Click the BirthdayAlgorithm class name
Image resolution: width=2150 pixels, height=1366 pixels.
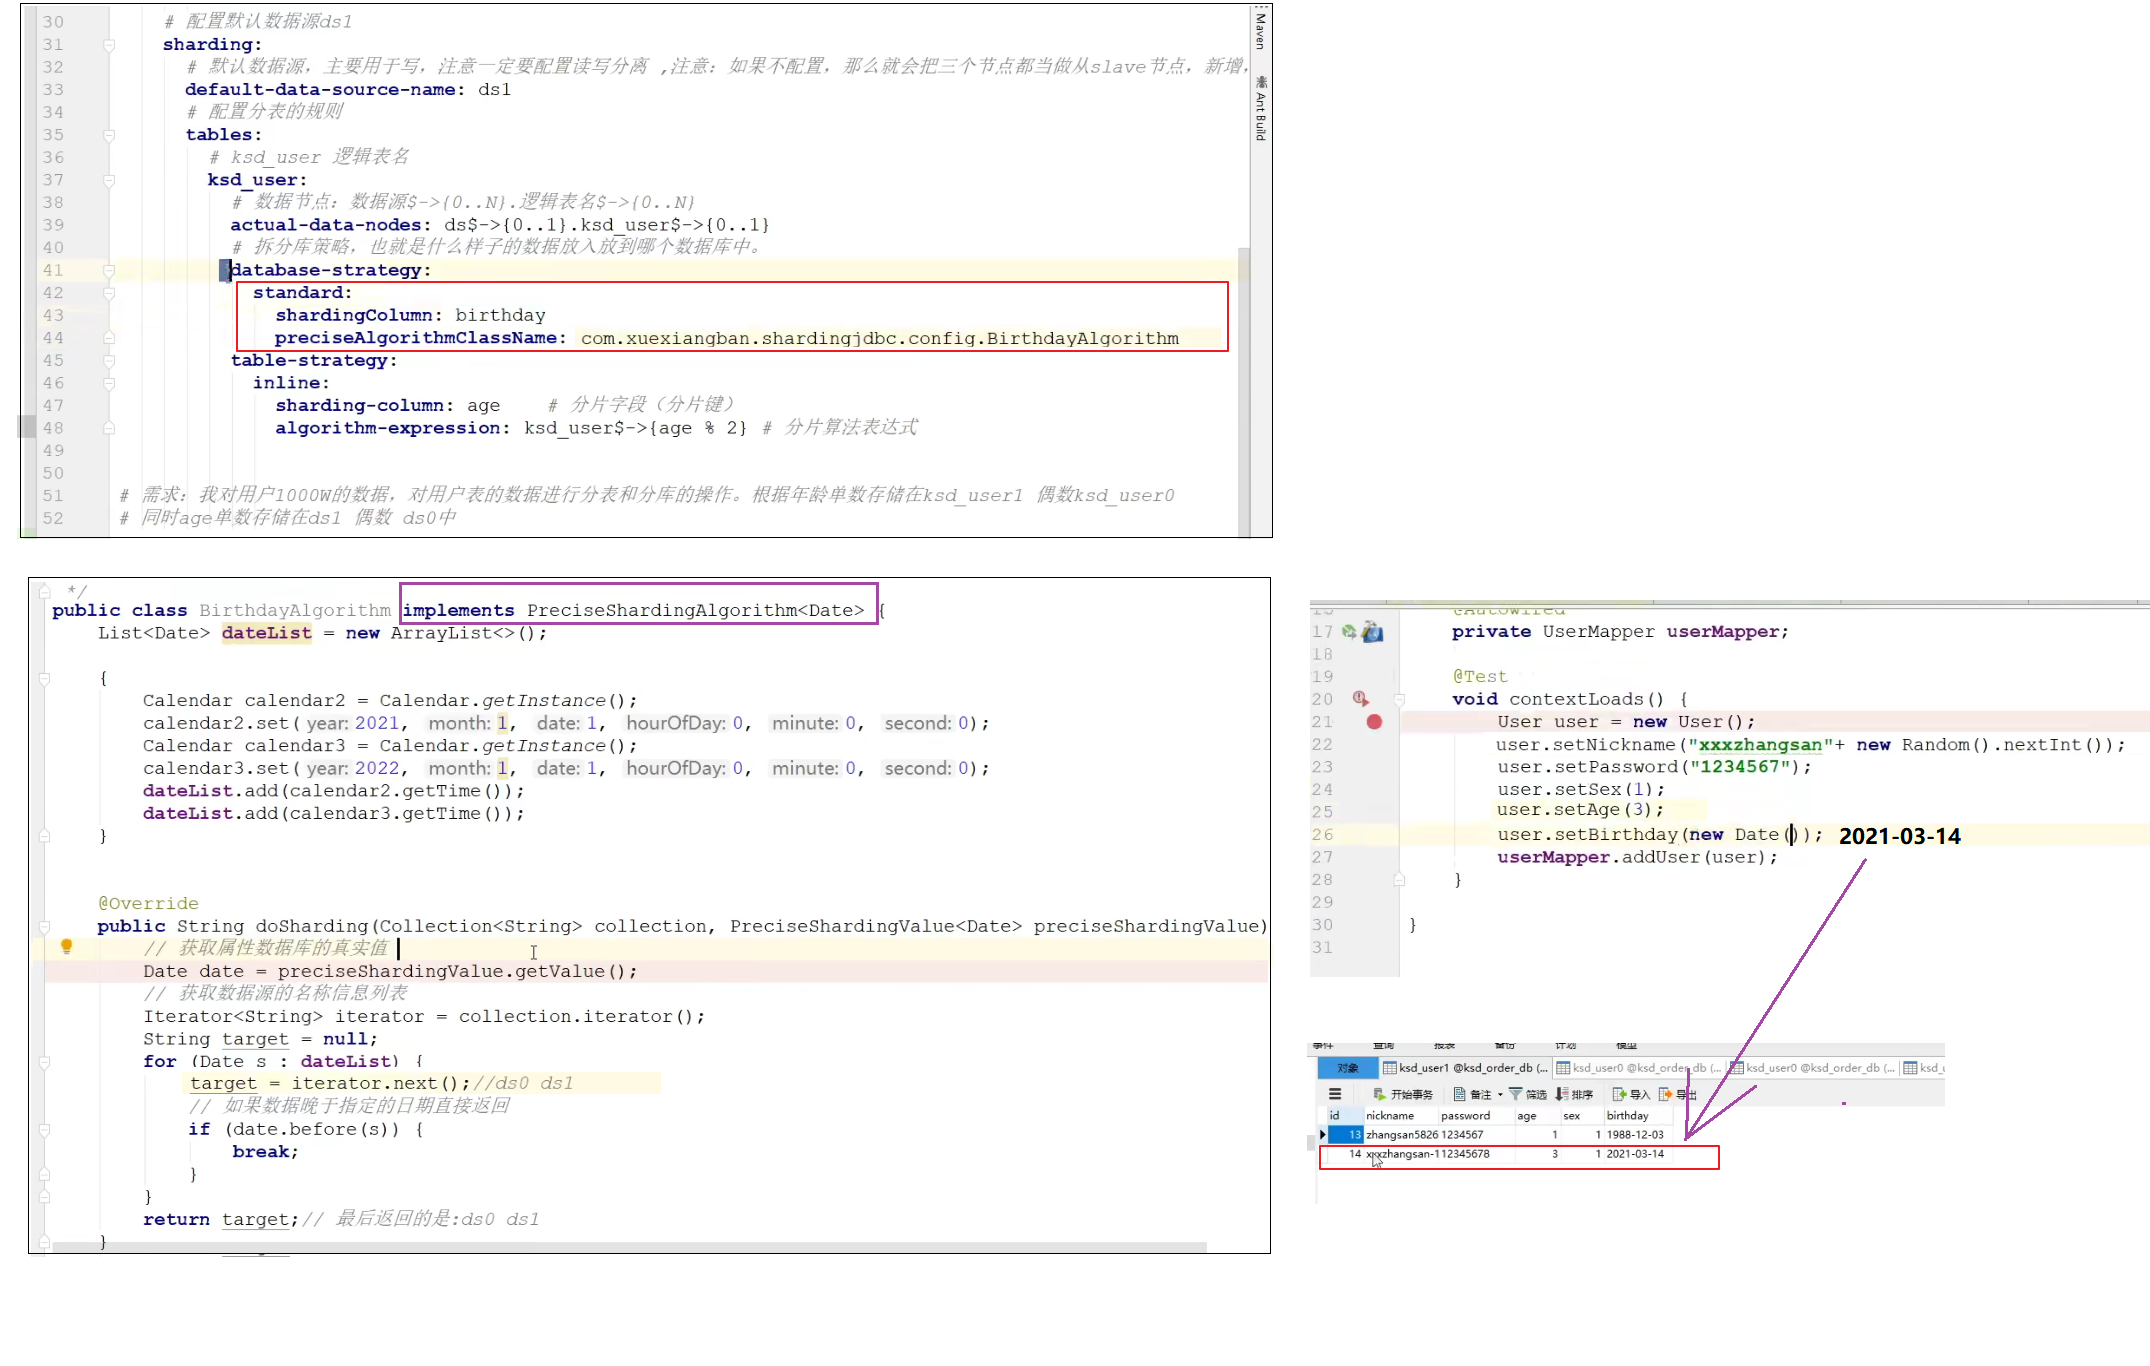coord(295,610)
